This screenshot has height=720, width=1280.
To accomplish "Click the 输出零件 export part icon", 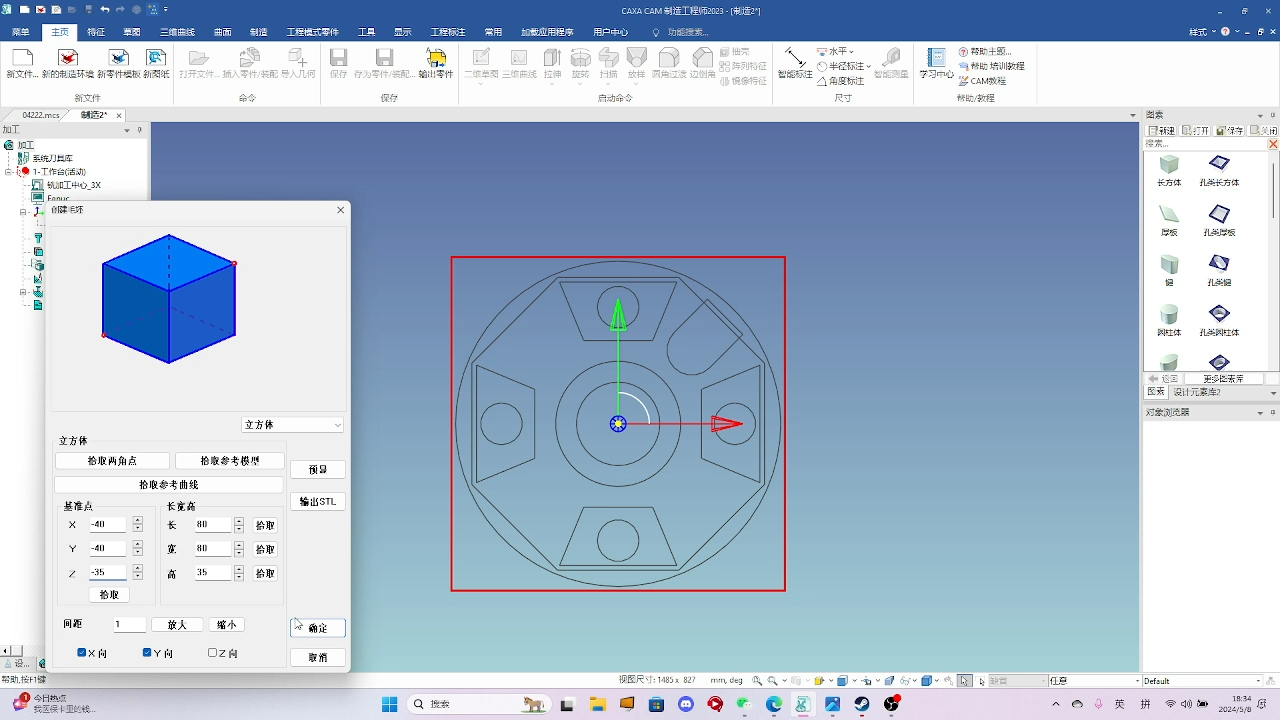I will click(x=436, y=63).
